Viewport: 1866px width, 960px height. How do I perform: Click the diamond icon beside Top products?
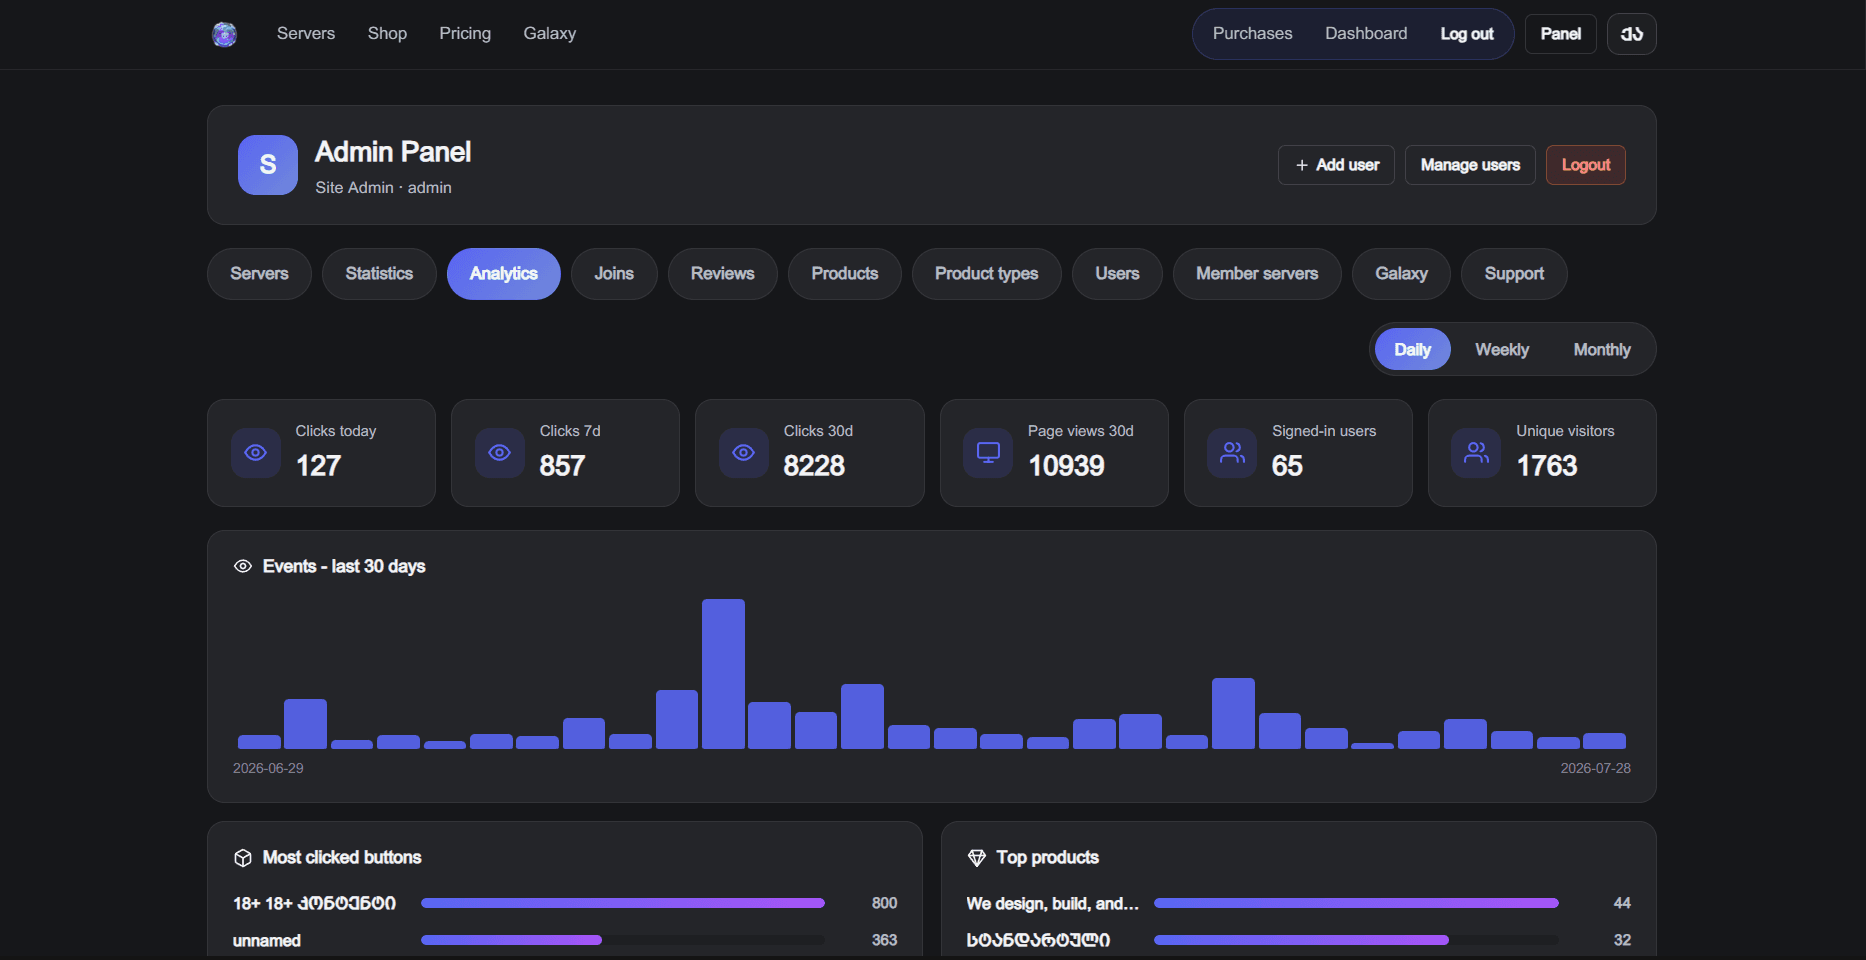(x=977, y=858)
